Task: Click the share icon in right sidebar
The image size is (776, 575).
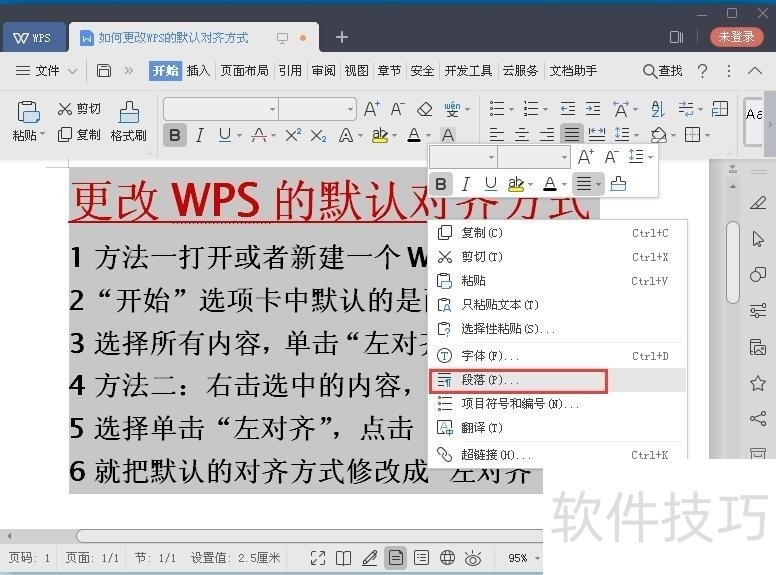Action: 758,419
